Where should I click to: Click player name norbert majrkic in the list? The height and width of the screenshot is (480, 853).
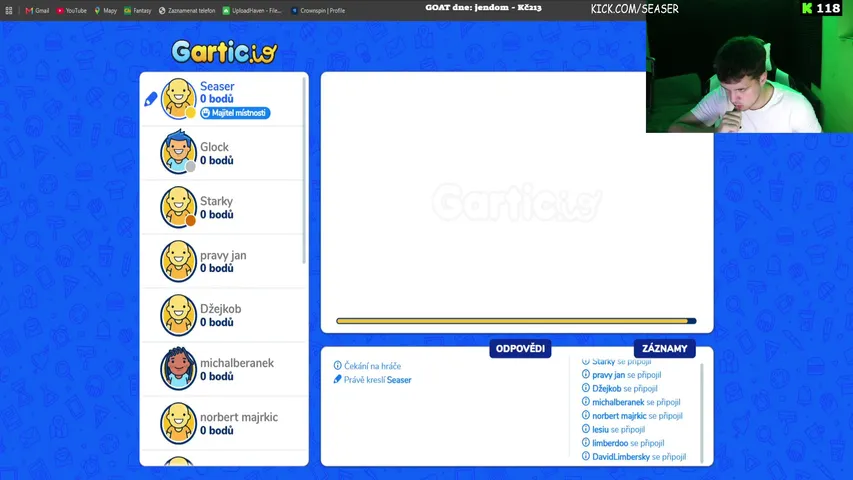(x=239, y=417)
